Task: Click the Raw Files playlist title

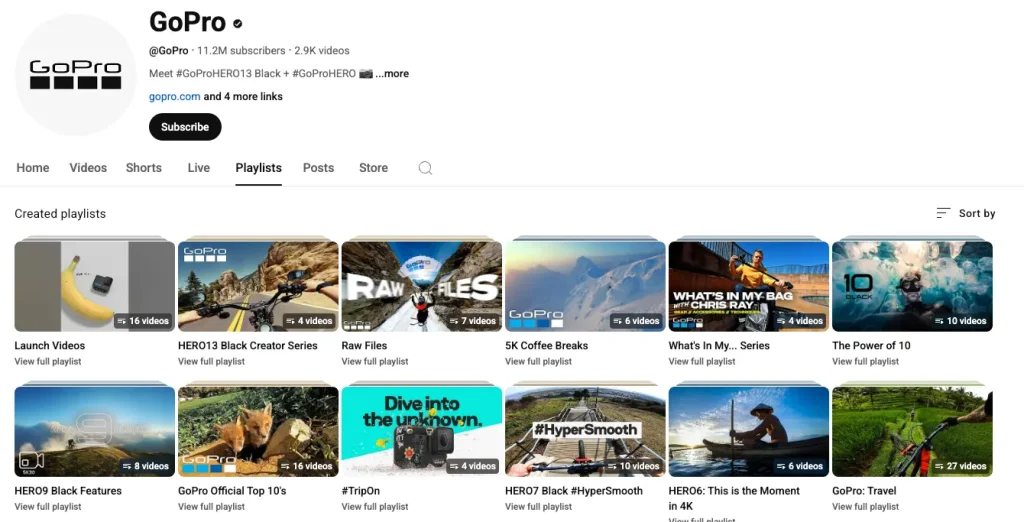Action: (x=364, y=346)
